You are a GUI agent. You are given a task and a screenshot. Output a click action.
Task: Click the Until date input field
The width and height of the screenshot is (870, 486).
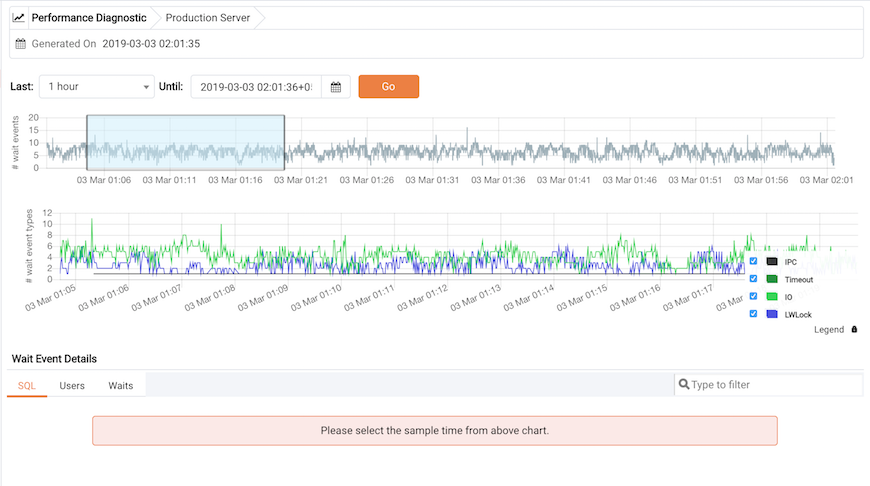pyautogui.click(x=256, y=87)
